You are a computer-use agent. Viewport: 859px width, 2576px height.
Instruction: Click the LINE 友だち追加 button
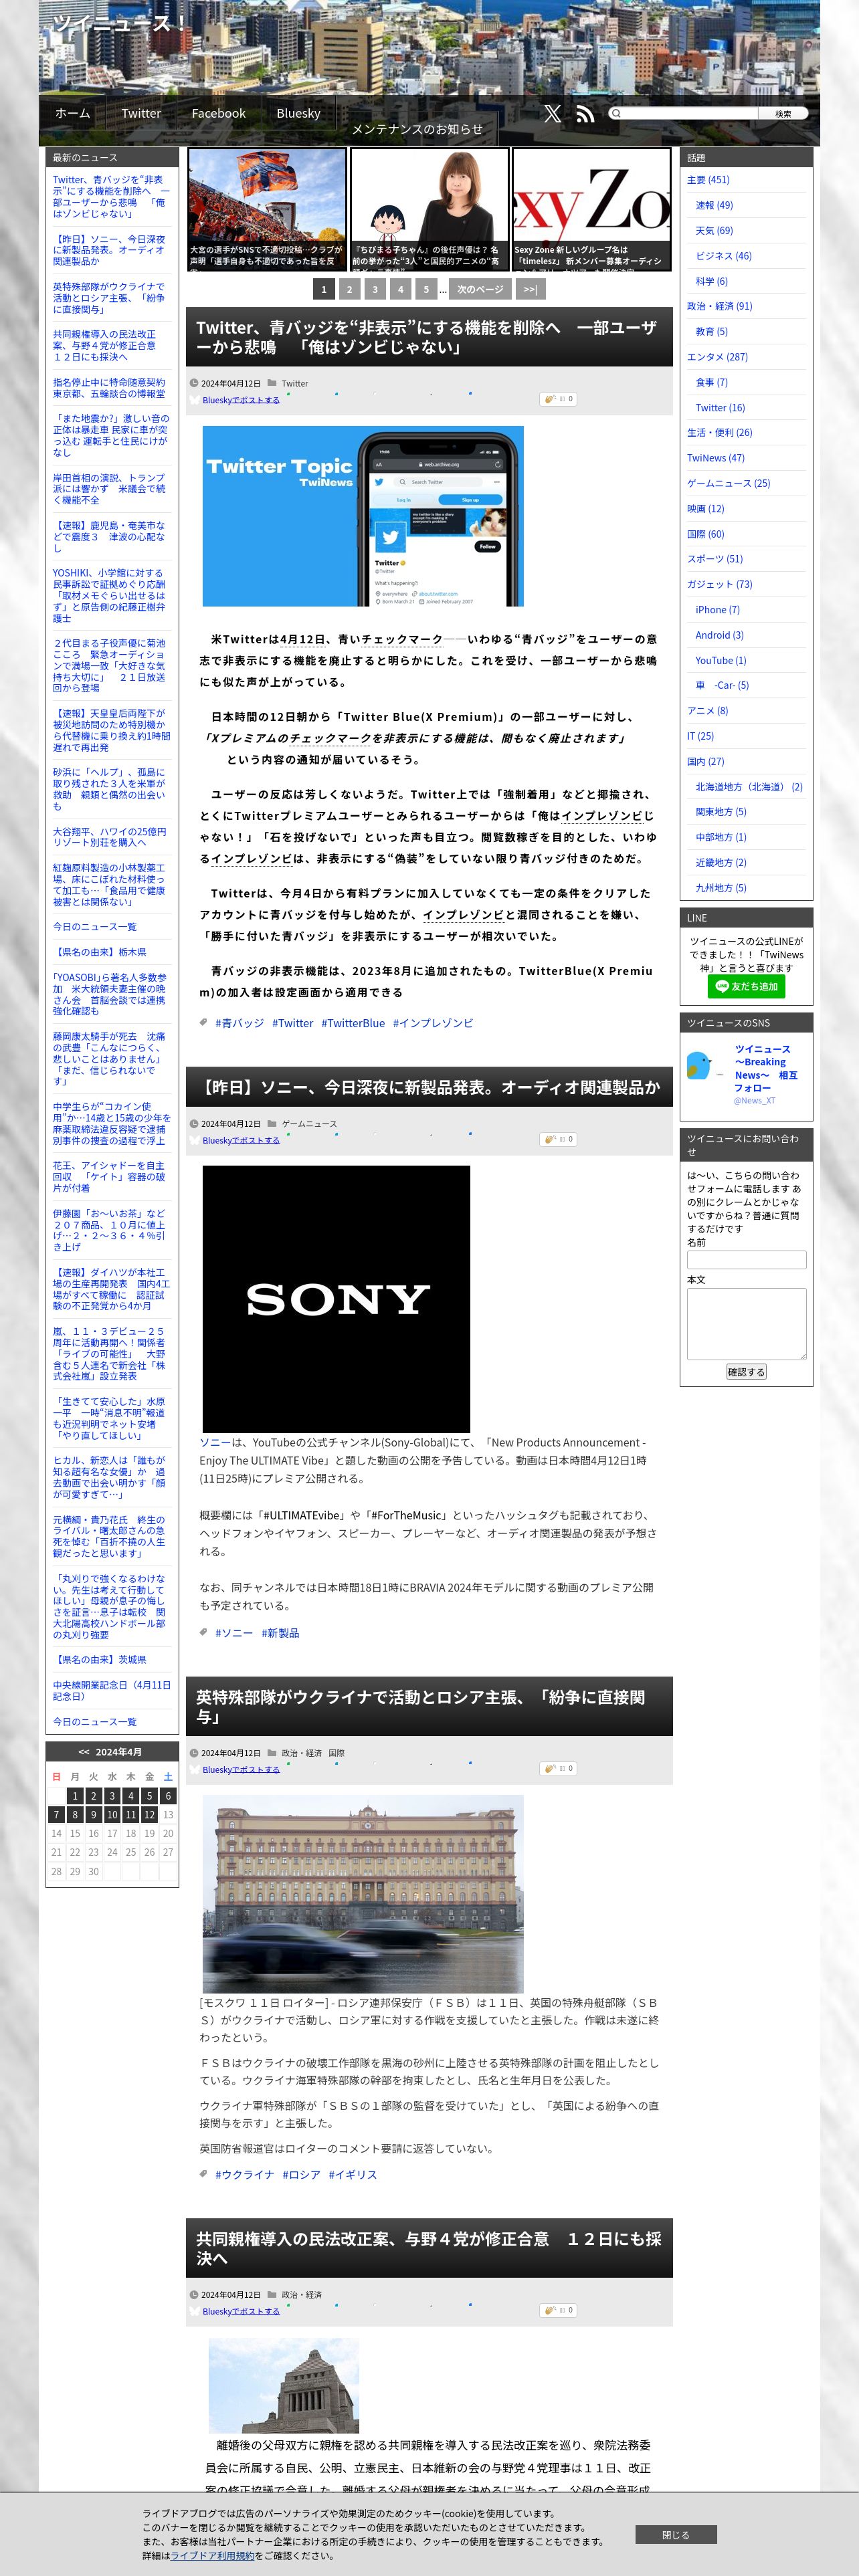(746, 986)
